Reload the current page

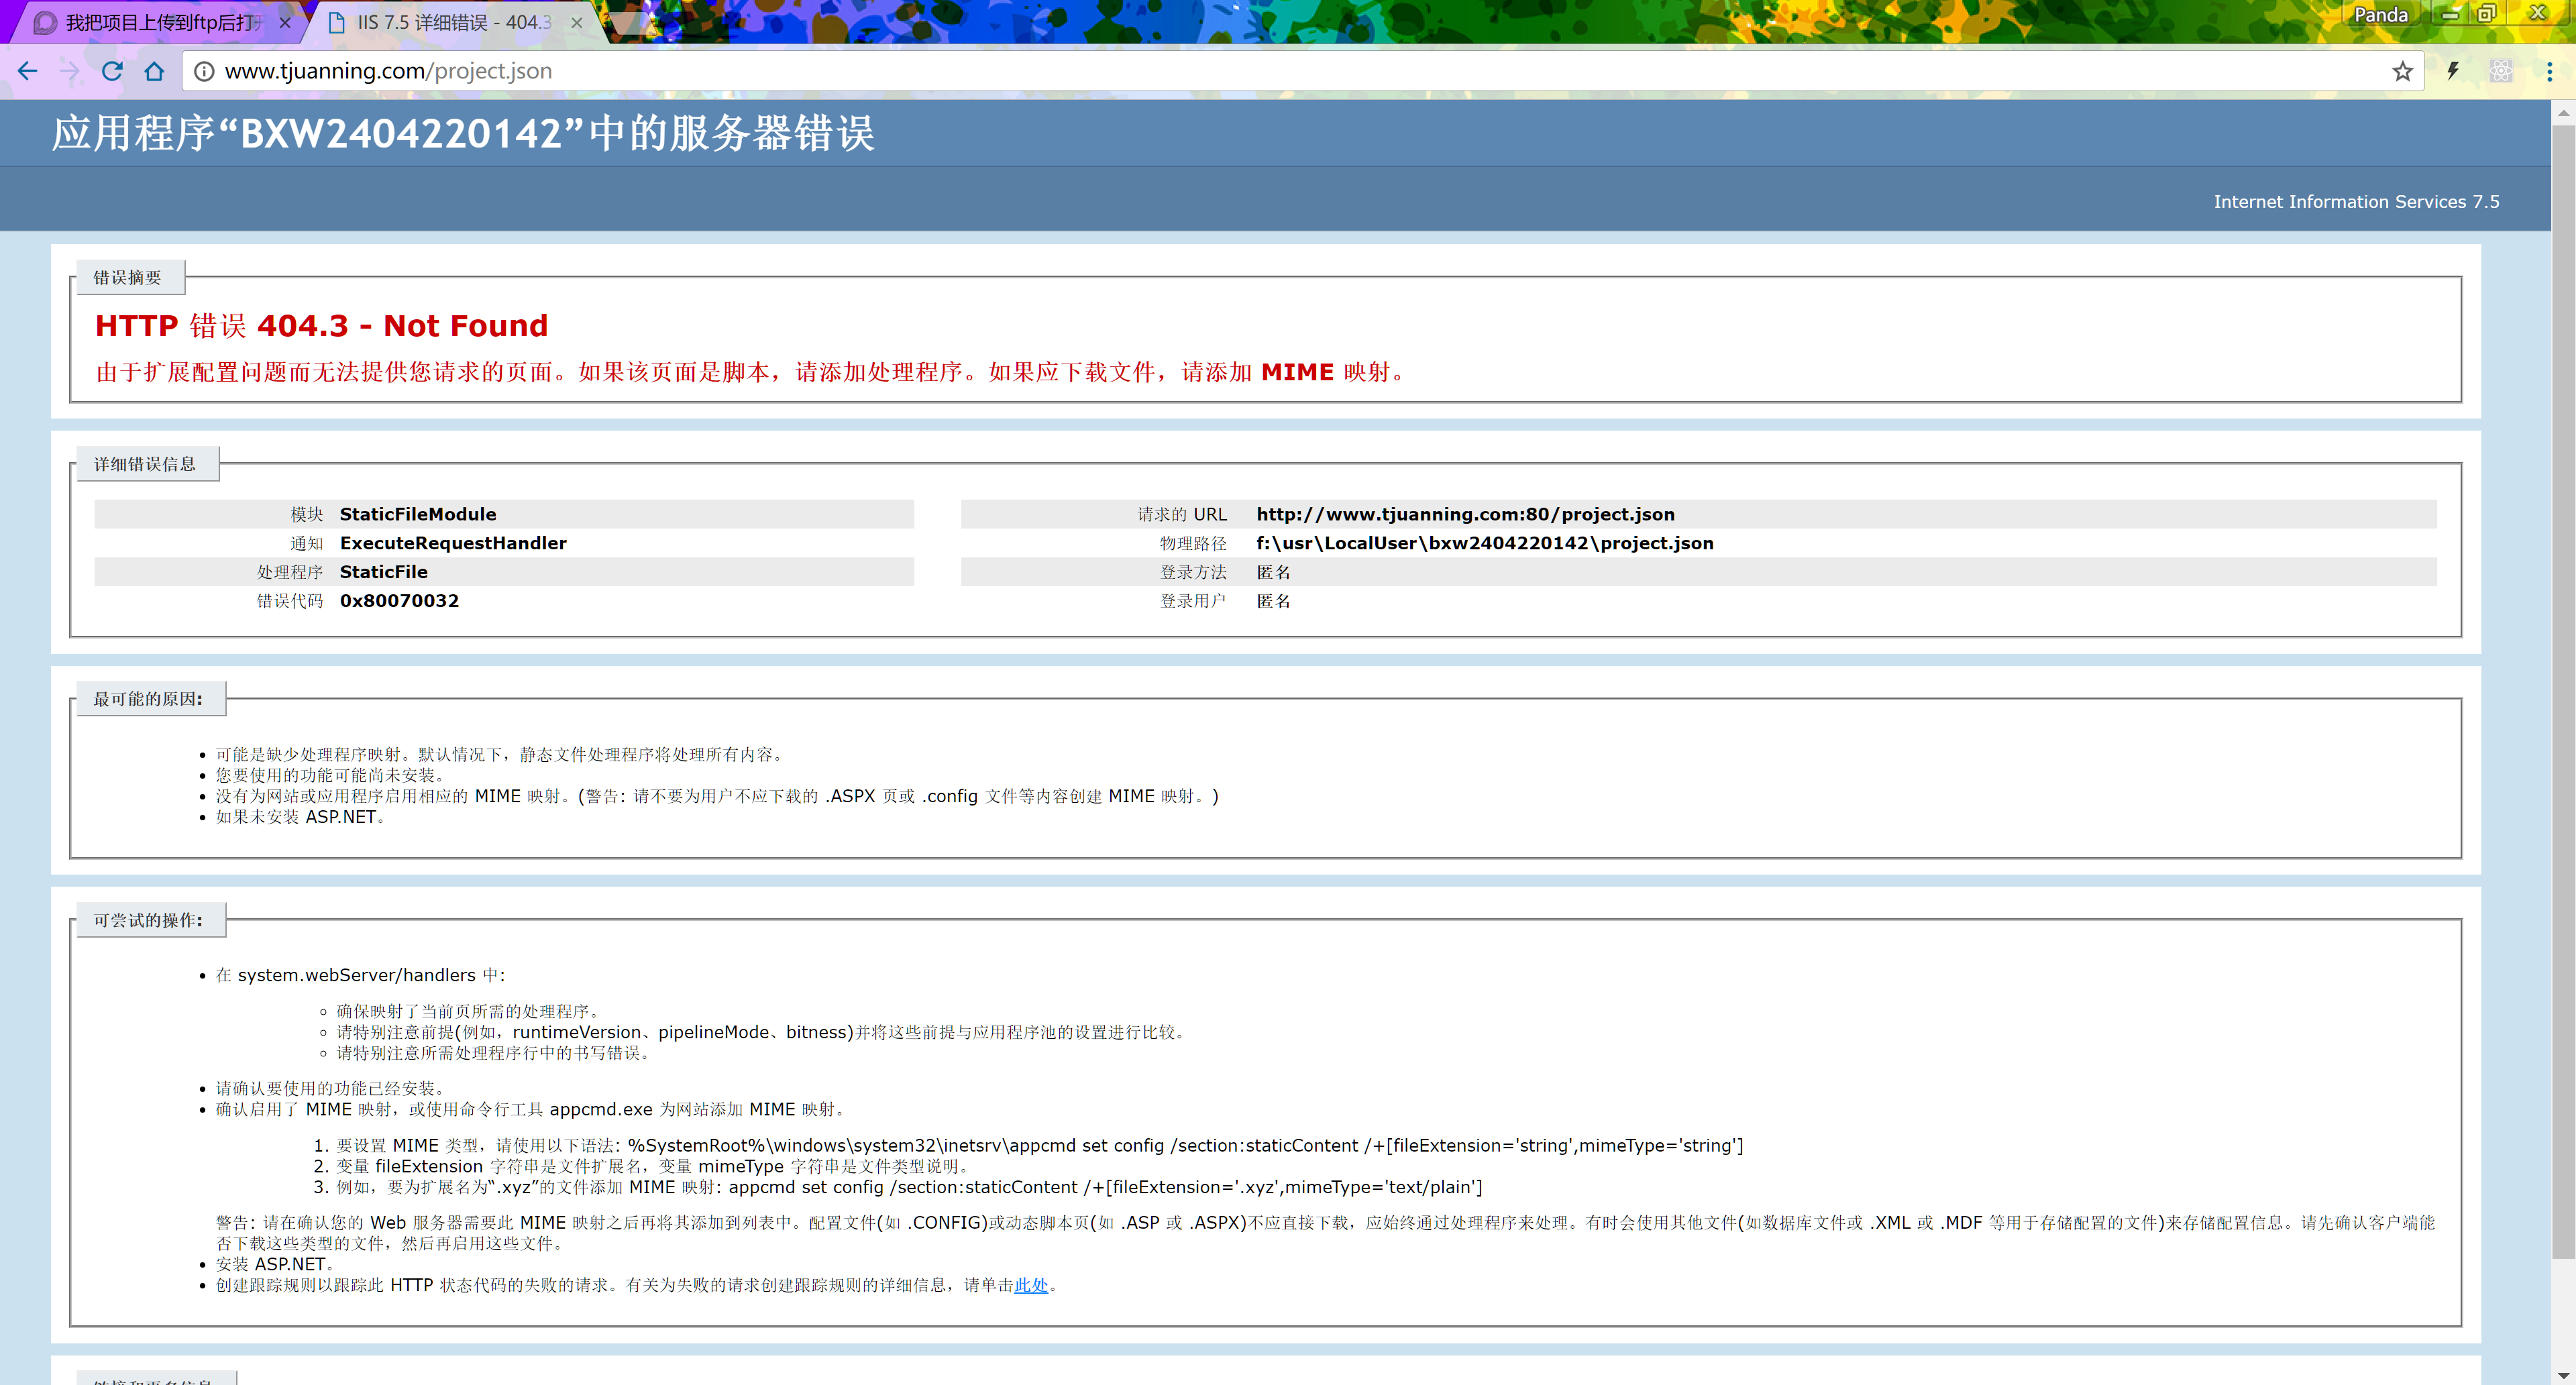112,71
